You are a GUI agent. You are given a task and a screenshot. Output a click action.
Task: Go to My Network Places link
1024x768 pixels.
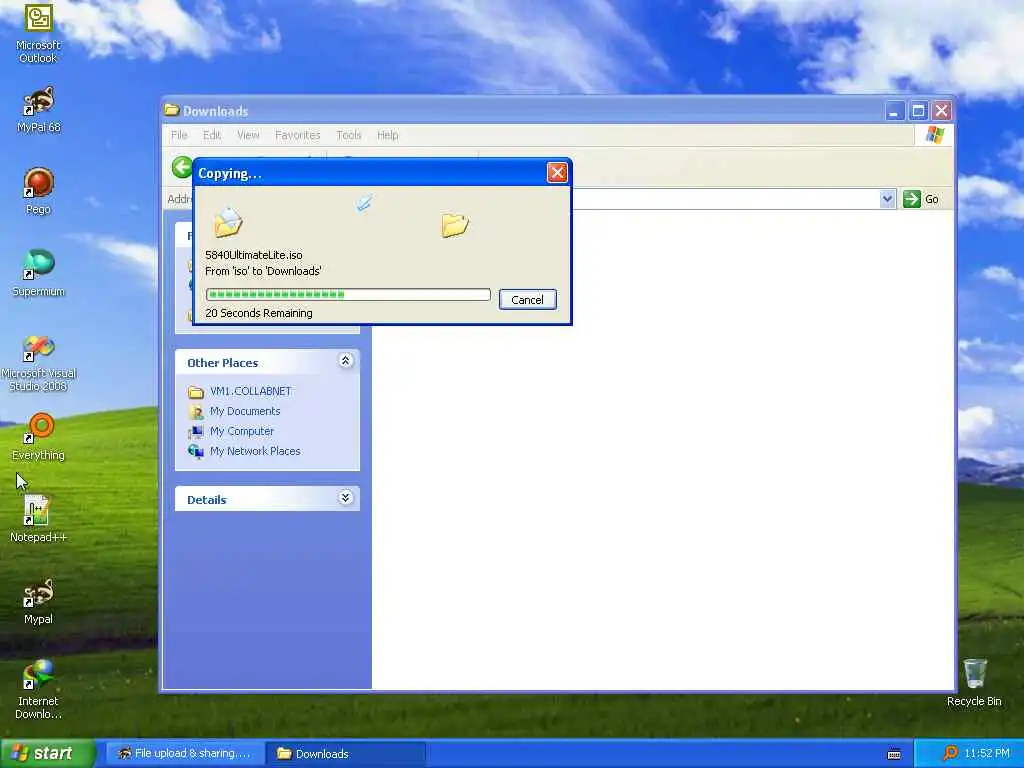point(255,451)
